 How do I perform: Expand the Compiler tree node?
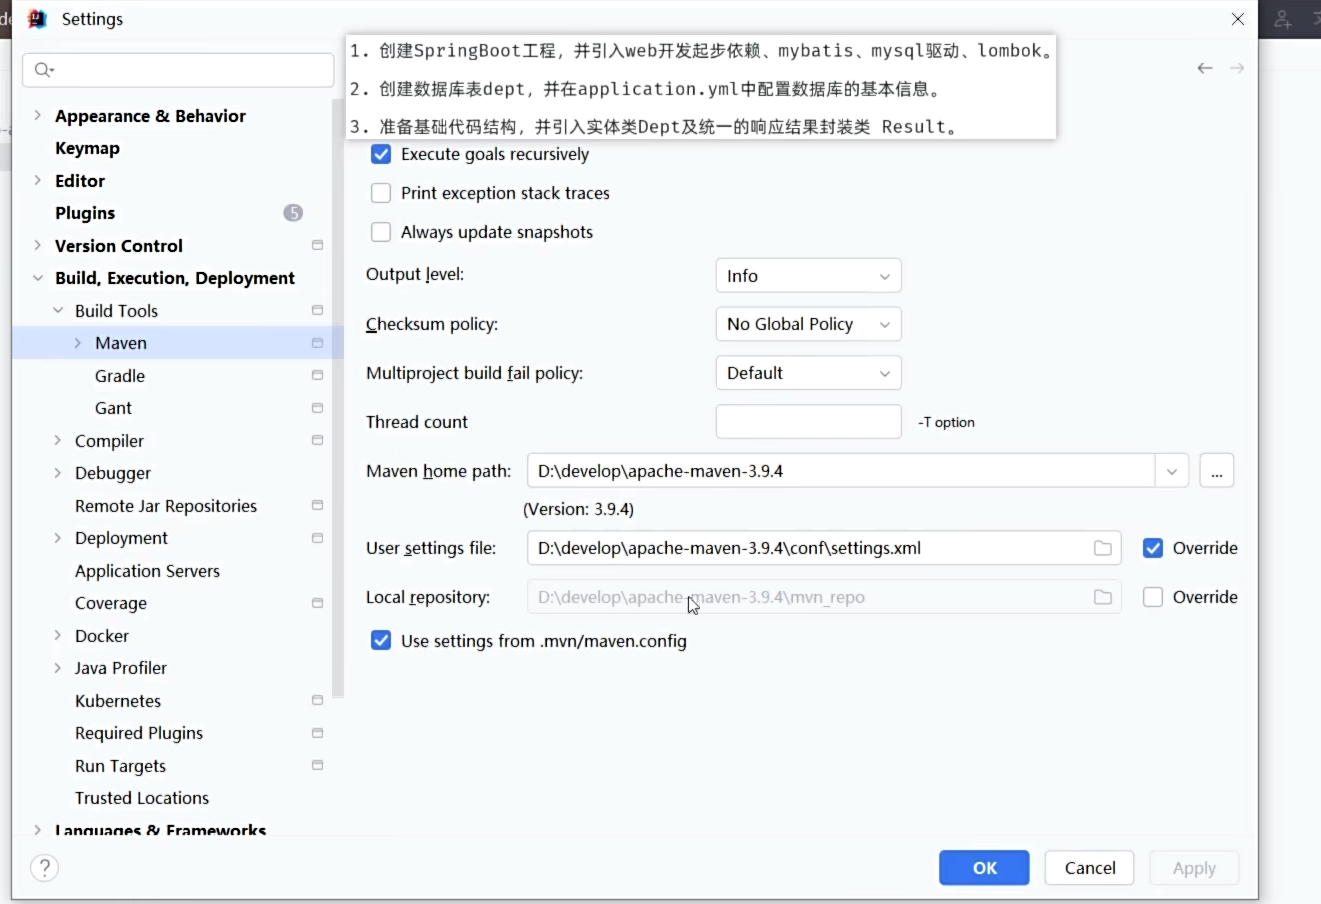click(x=57, y=440)
